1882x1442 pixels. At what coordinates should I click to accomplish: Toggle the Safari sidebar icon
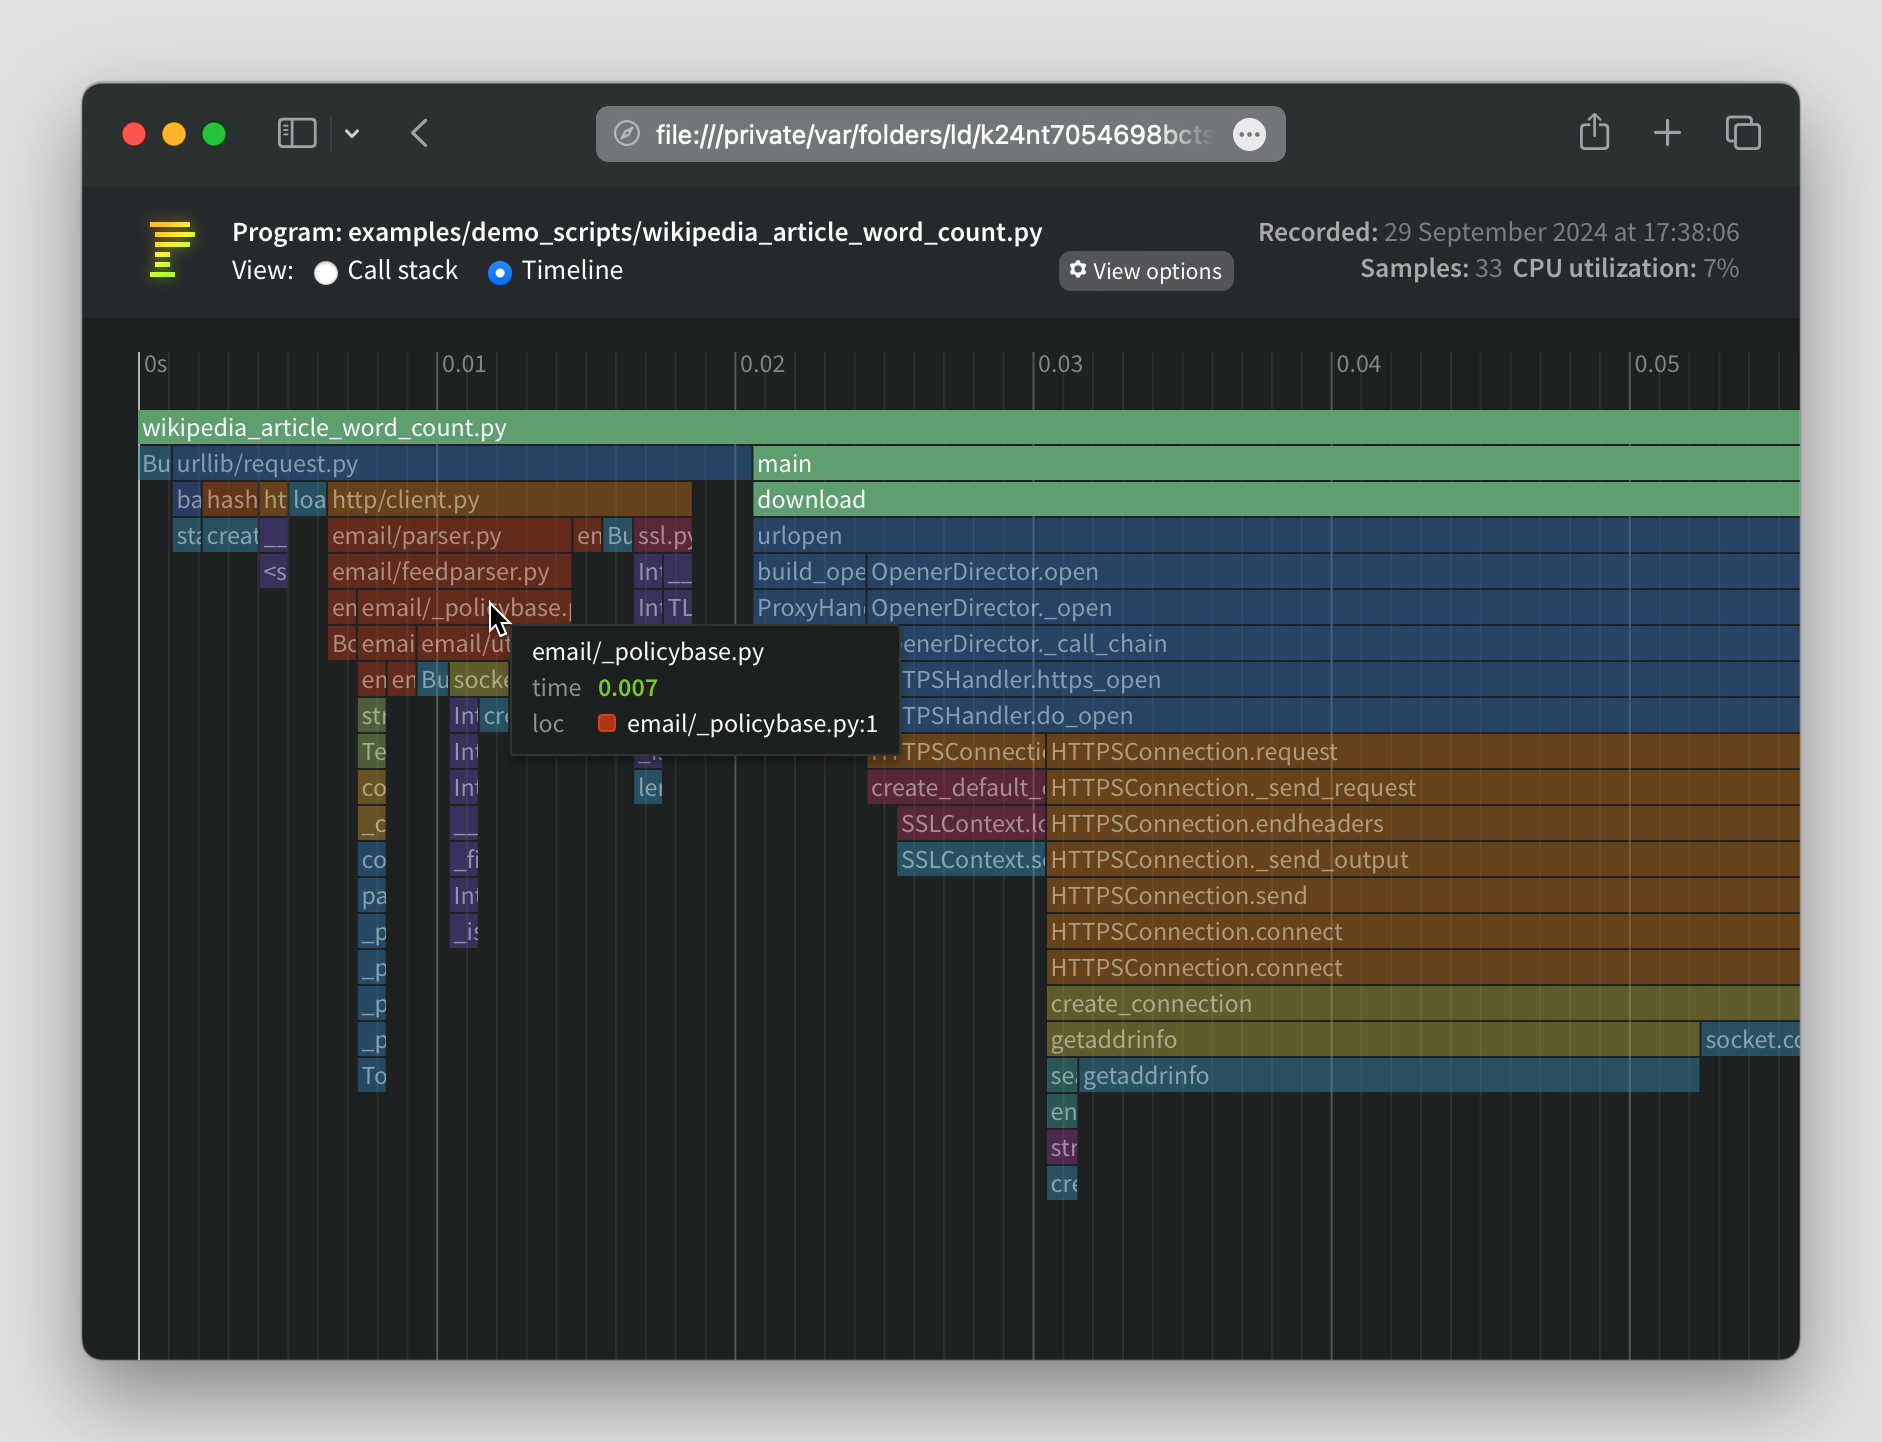[x=297, y=133]
